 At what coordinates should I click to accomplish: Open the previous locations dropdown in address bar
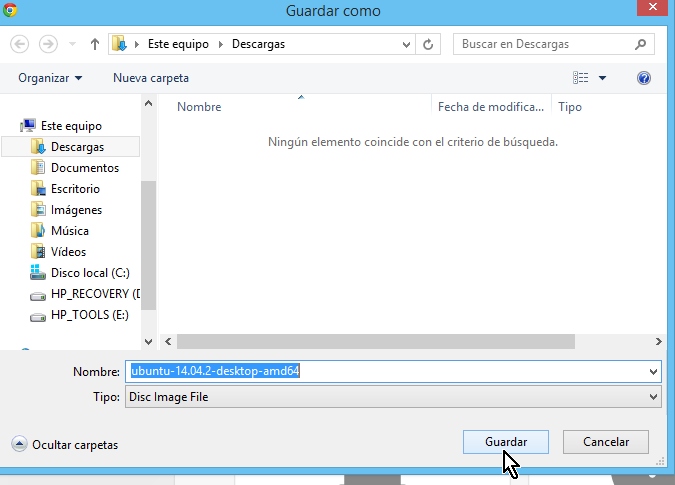coord(406,44)
